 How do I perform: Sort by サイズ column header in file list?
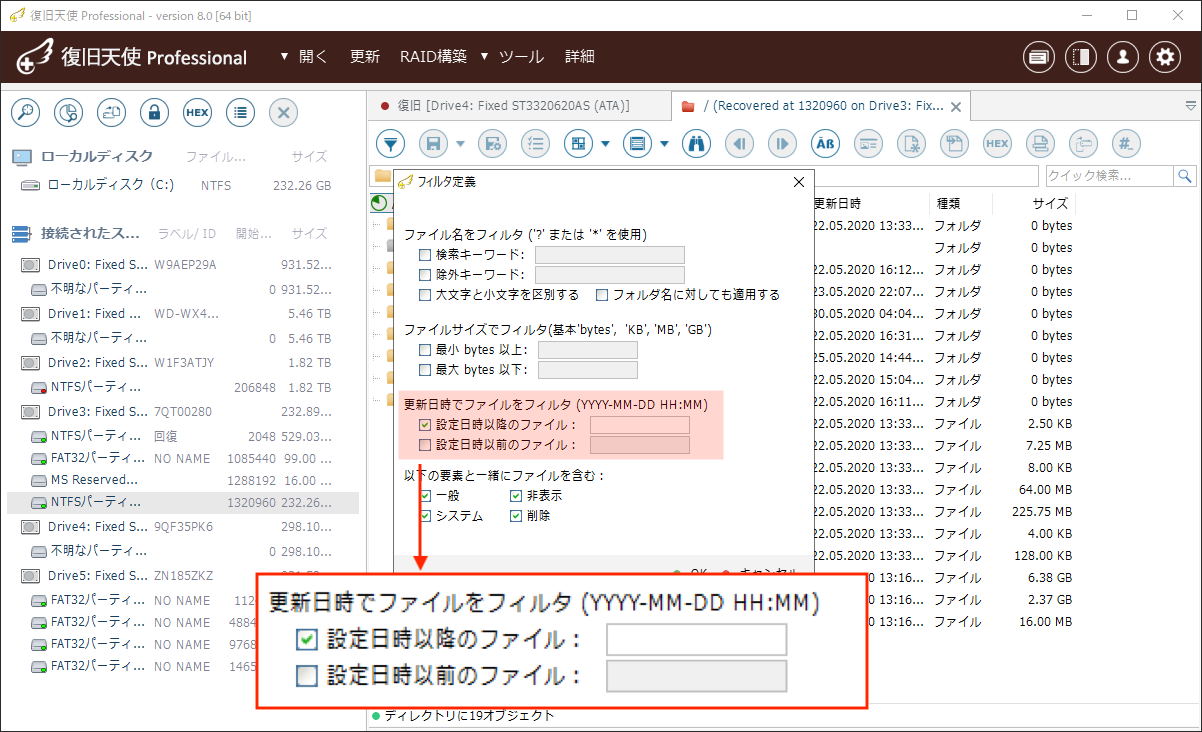[1050, 203]
